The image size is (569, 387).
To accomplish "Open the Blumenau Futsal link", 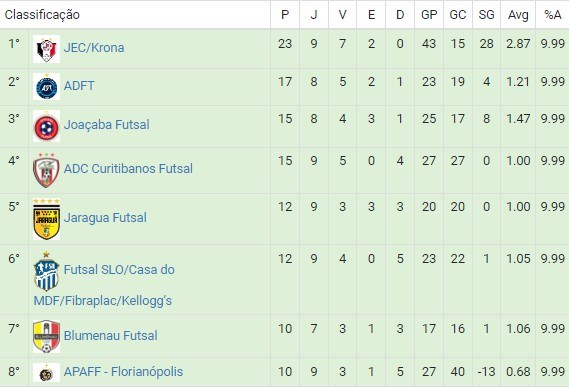I will [111, 335].
